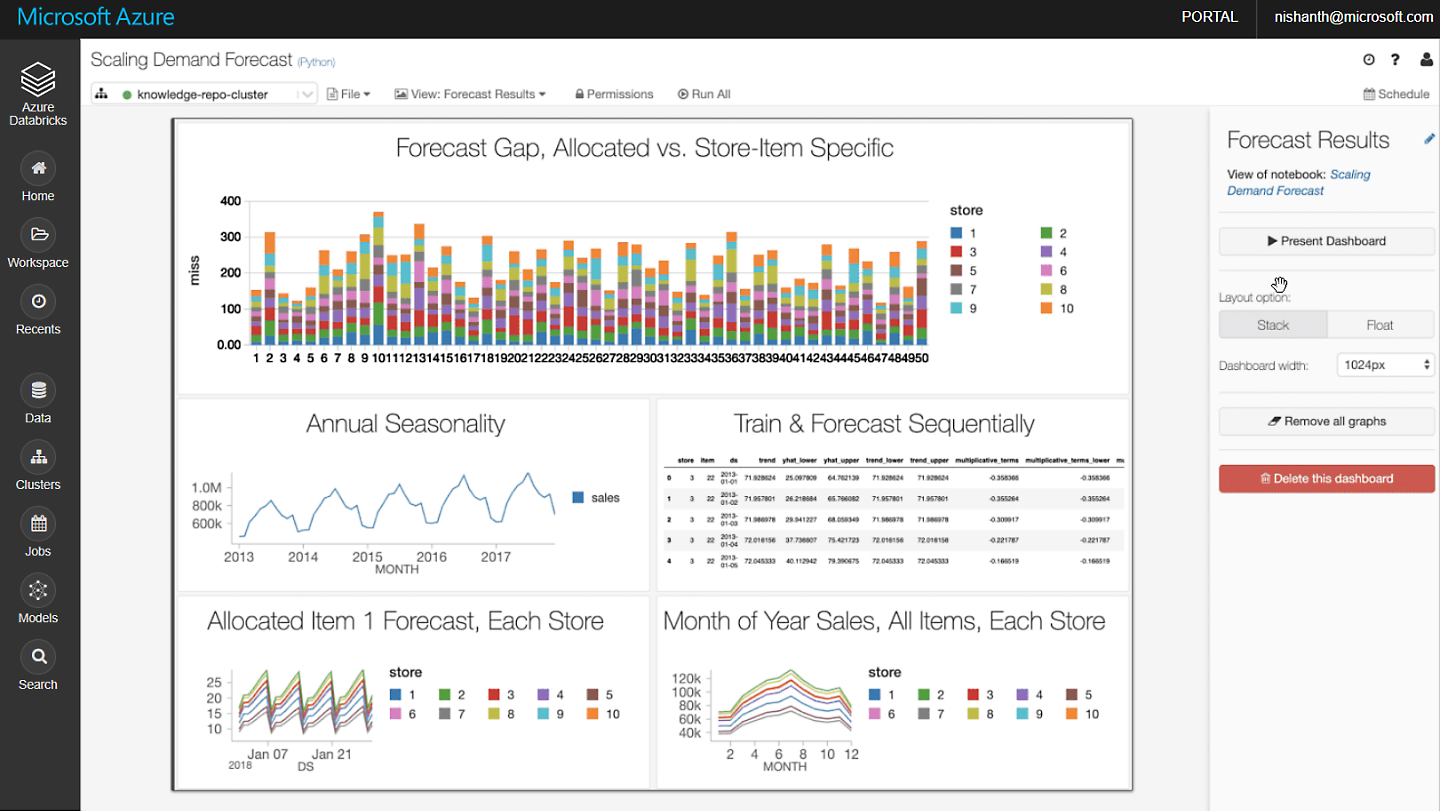
Task: Open the Jobs calendar icon
Action: pos(38,523)
